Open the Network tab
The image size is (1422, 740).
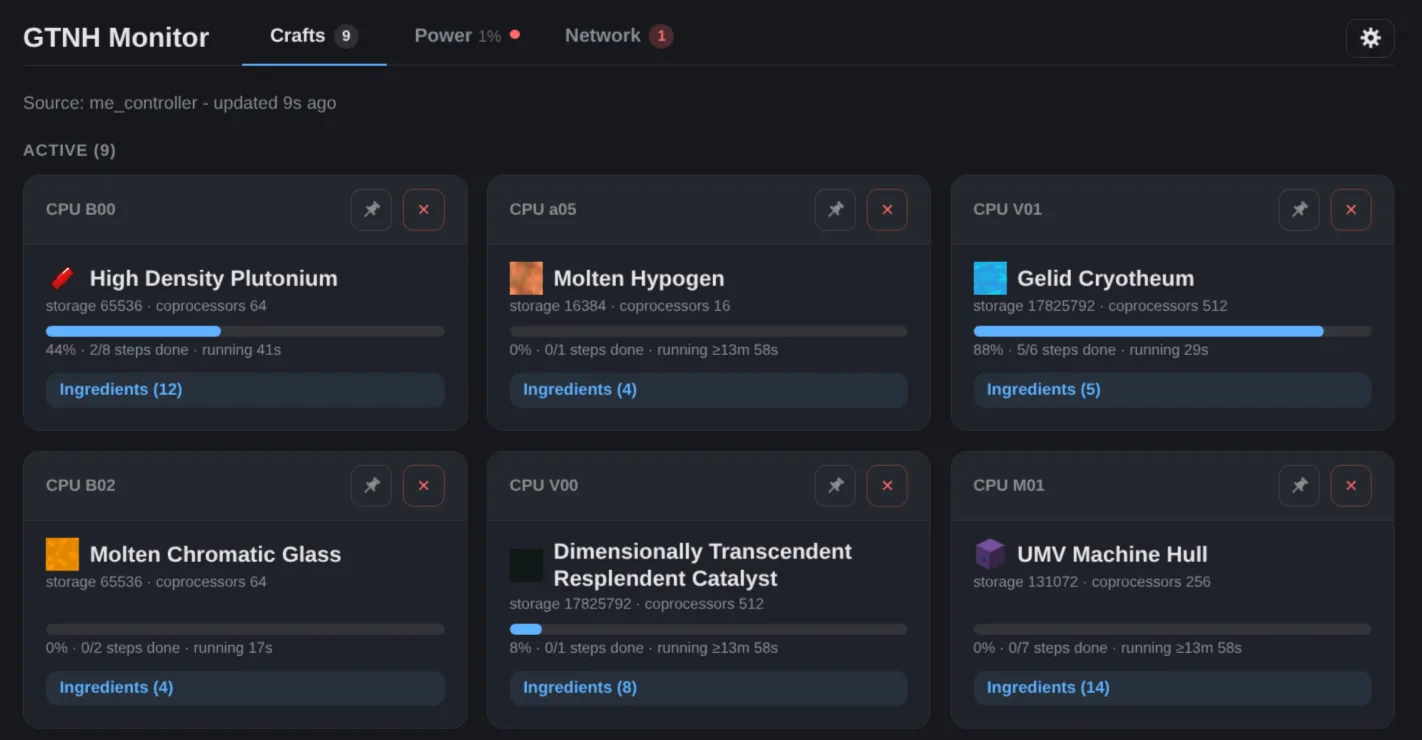619,36
